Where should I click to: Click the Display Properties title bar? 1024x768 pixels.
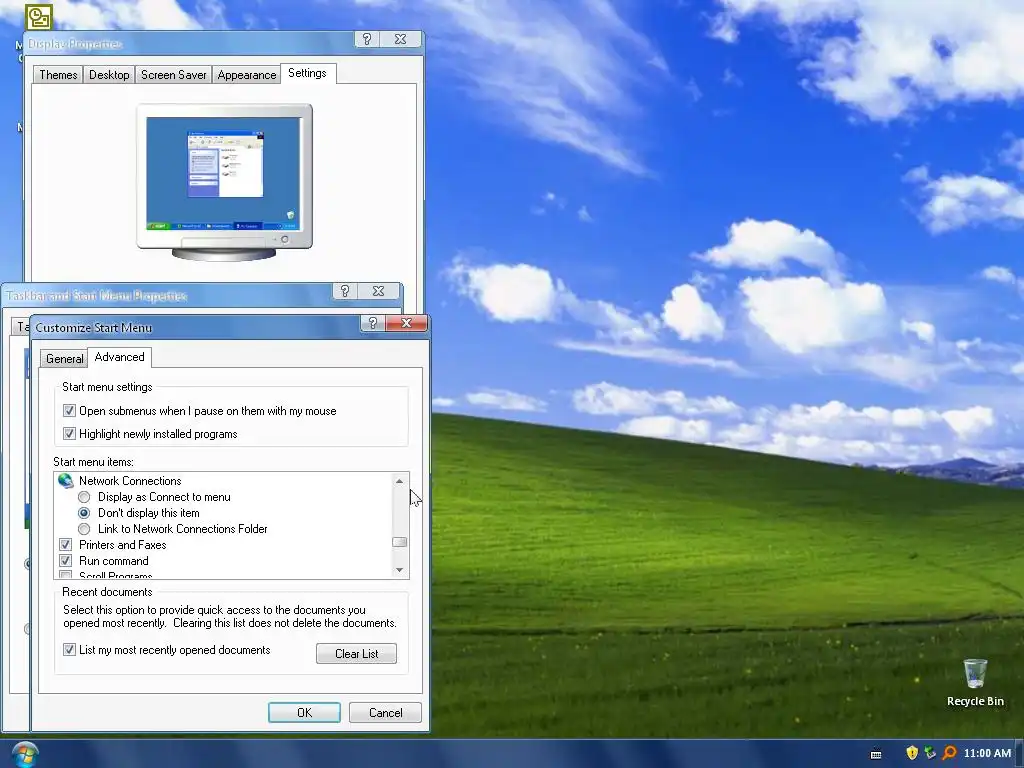pos(189,44)
